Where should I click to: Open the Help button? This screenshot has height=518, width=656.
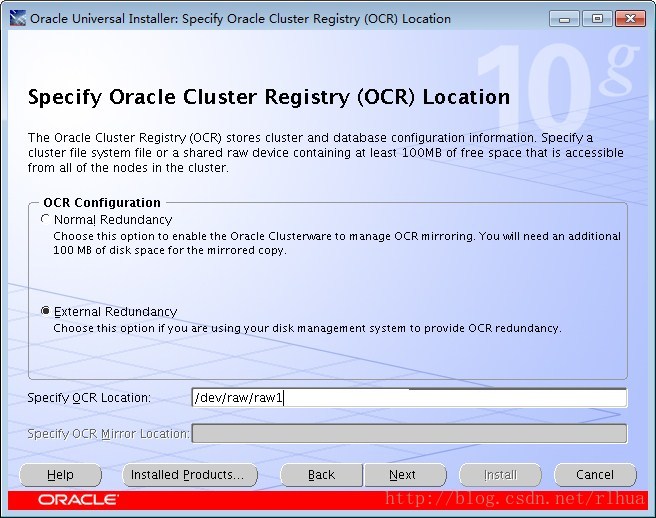60,475
